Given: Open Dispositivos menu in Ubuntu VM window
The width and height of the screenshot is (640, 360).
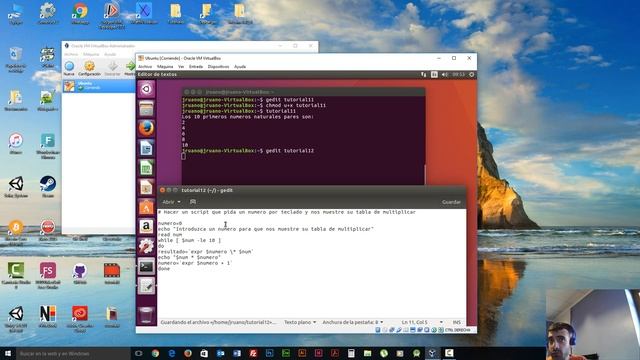Looking at the screenshot, I should [x=218, y=67].
